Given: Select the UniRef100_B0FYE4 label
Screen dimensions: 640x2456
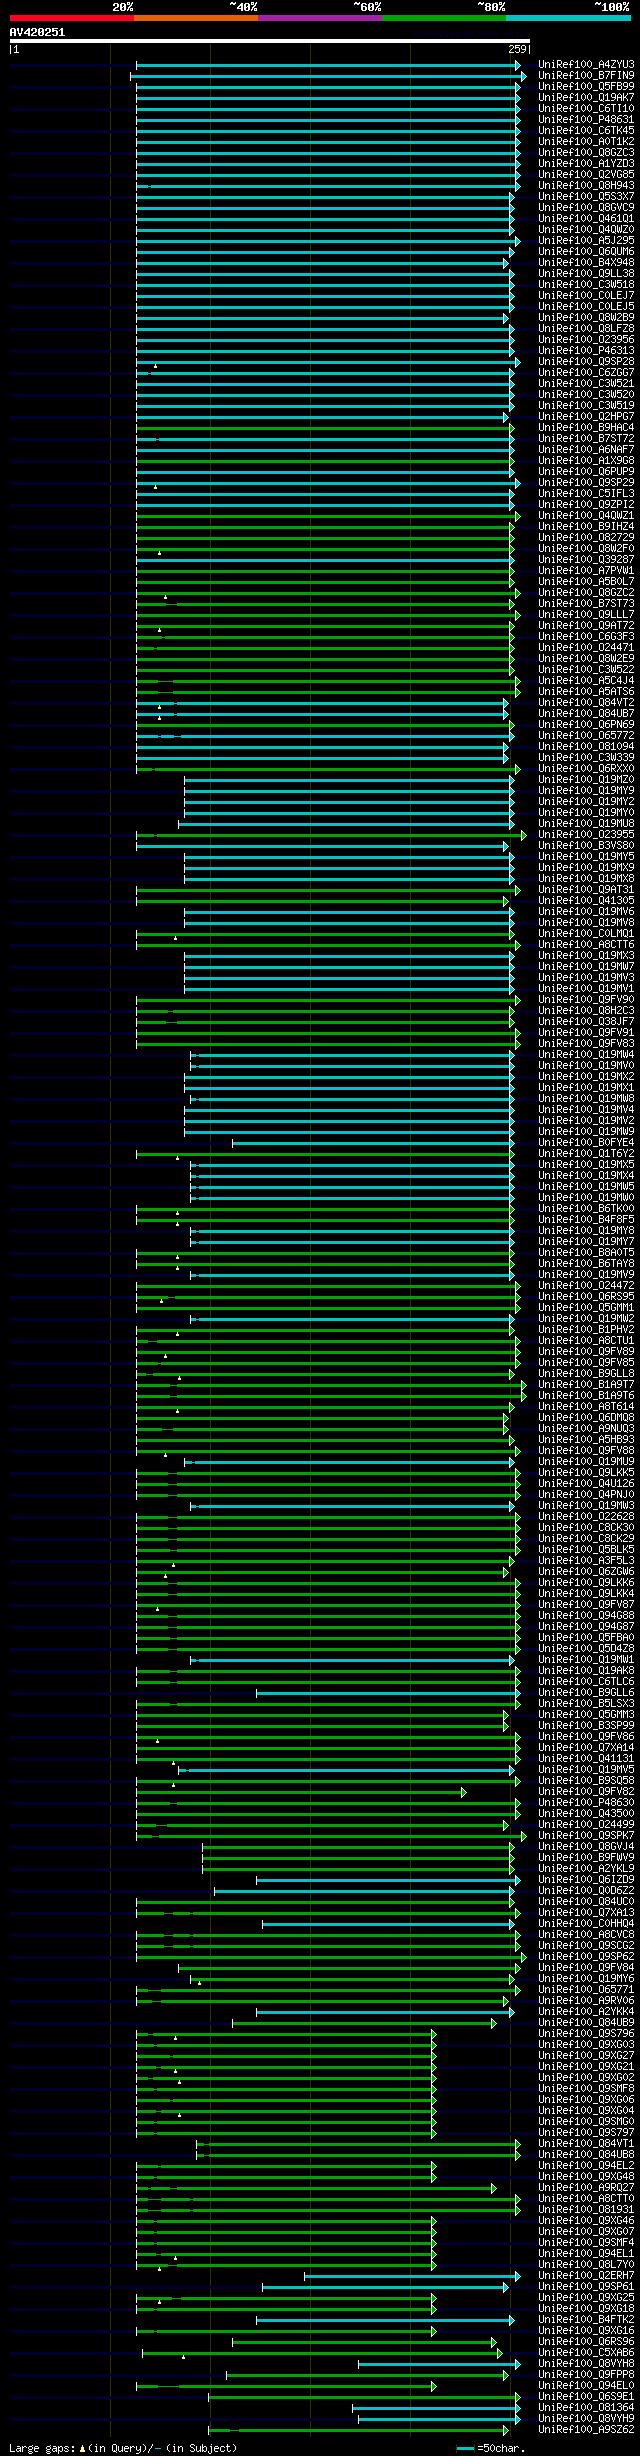Looking at the screenshot, I should 586,1142.
